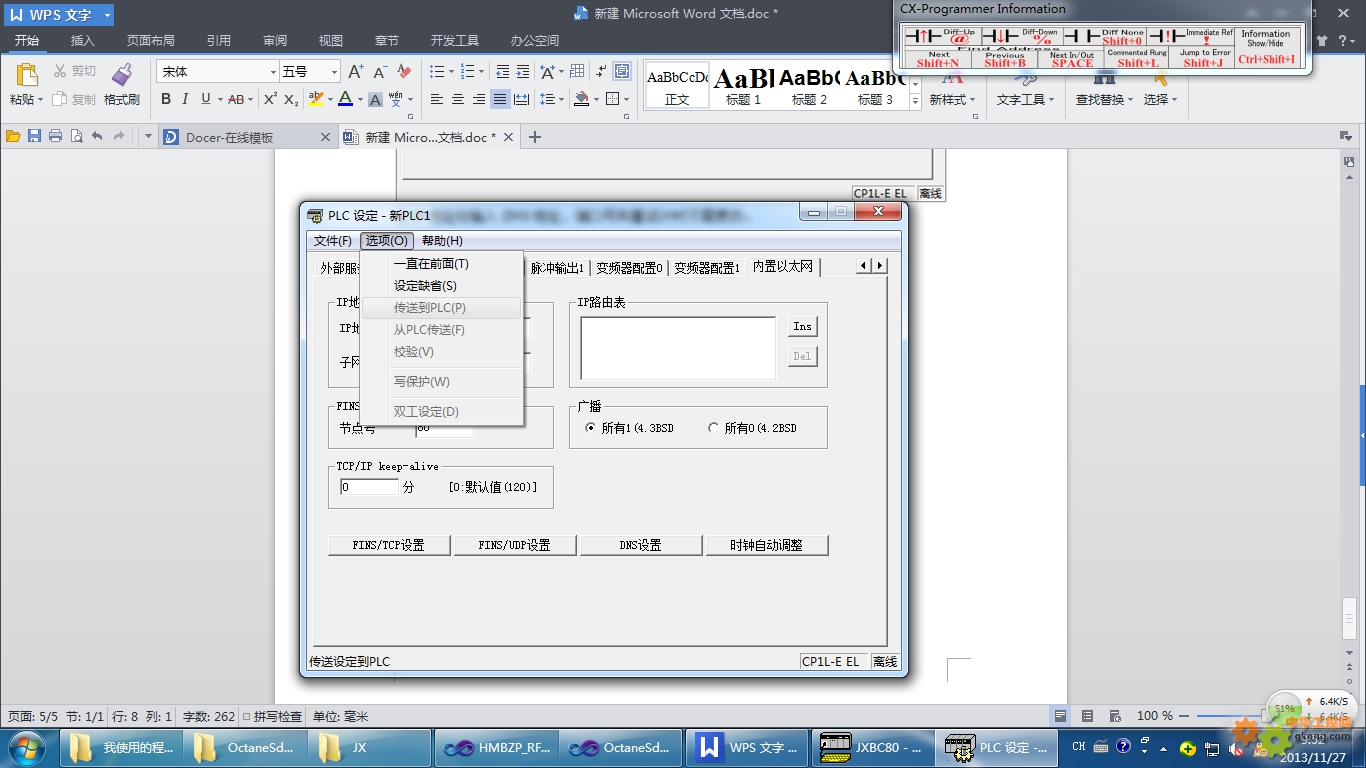Apply superscript formatting
The image size is (1366, 768).
(x=270, y=99)
